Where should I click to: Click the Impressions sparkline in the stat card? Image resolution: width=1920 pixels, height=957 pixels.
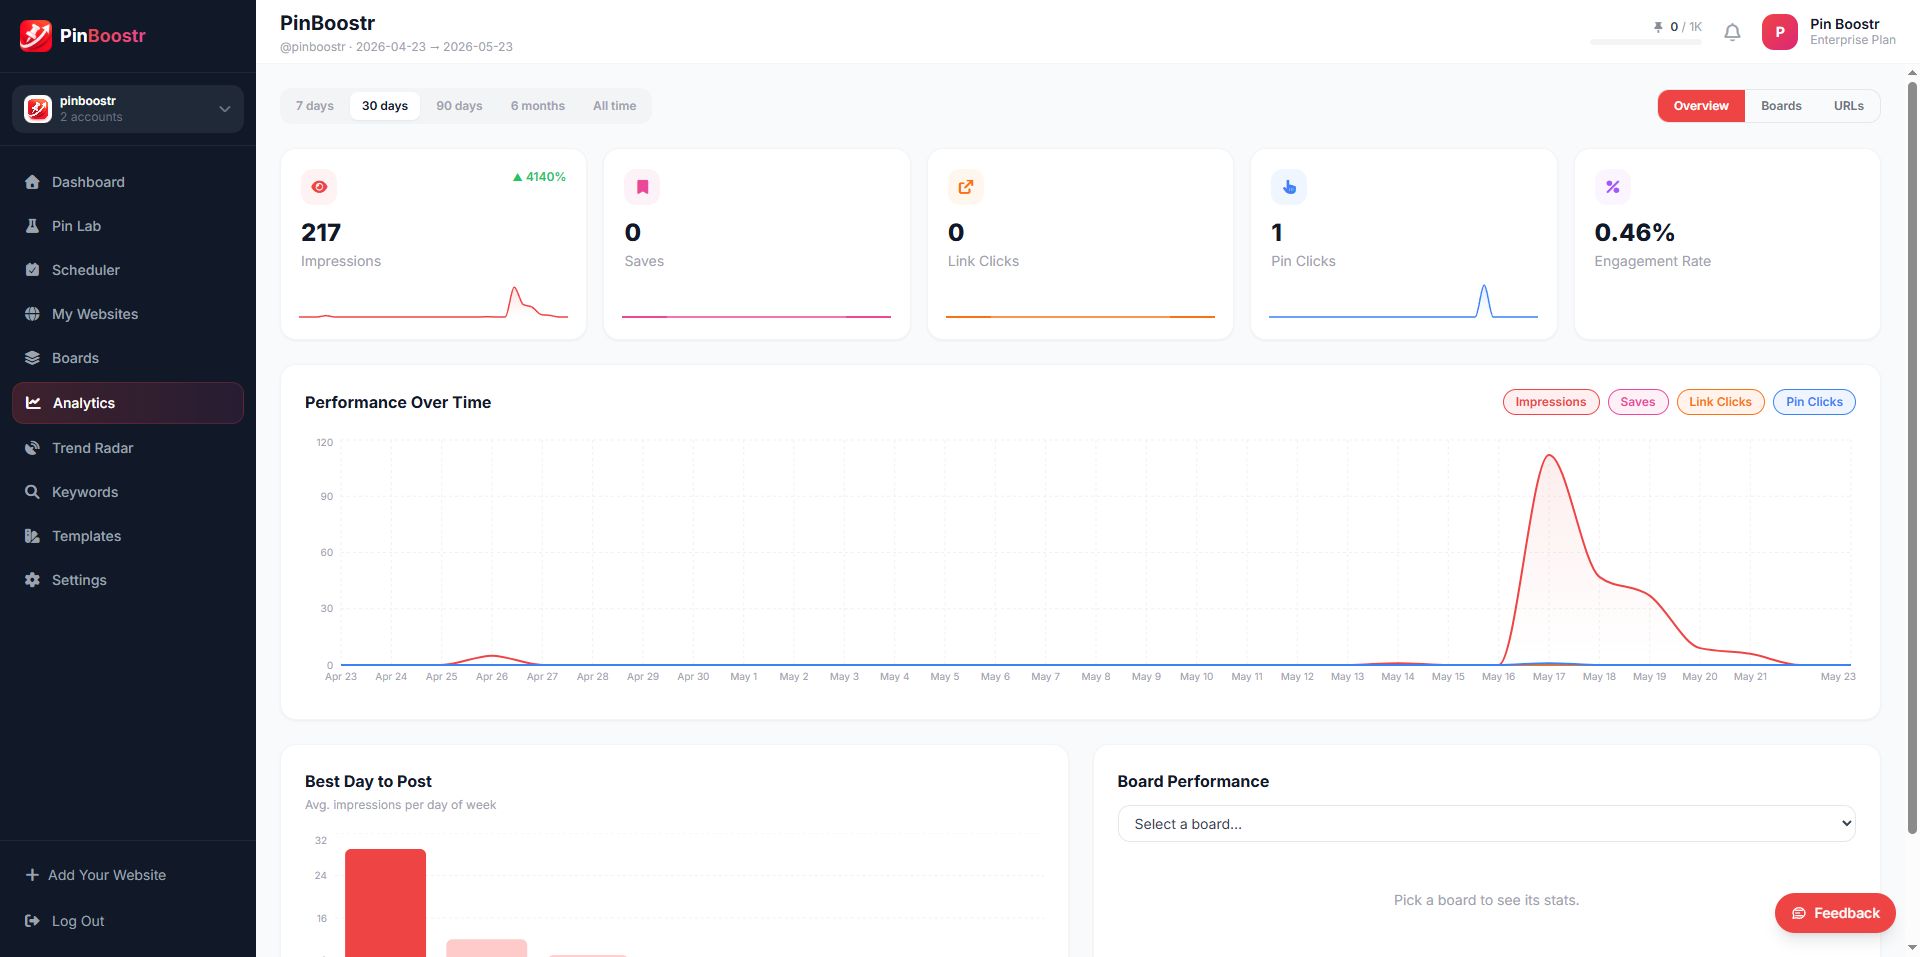(433, 303)
